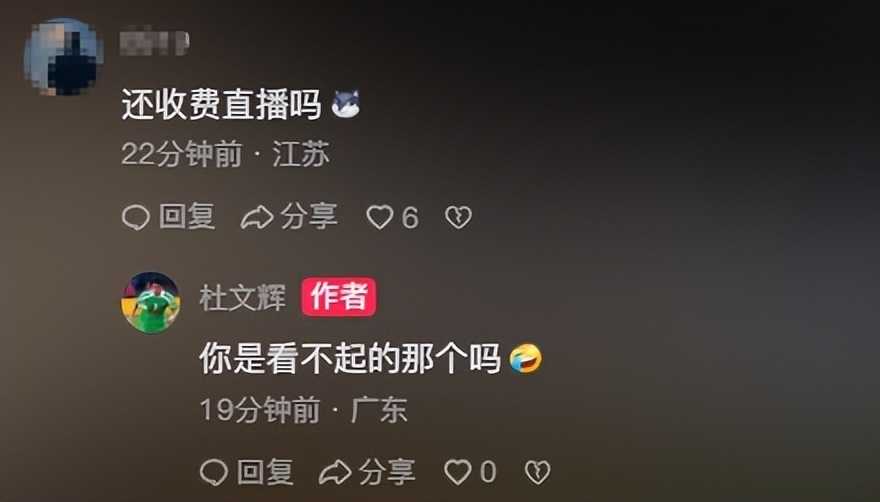Click the red 作者 badge
The width and height of the screenshot is (880, 502).
tap(339, 296)
